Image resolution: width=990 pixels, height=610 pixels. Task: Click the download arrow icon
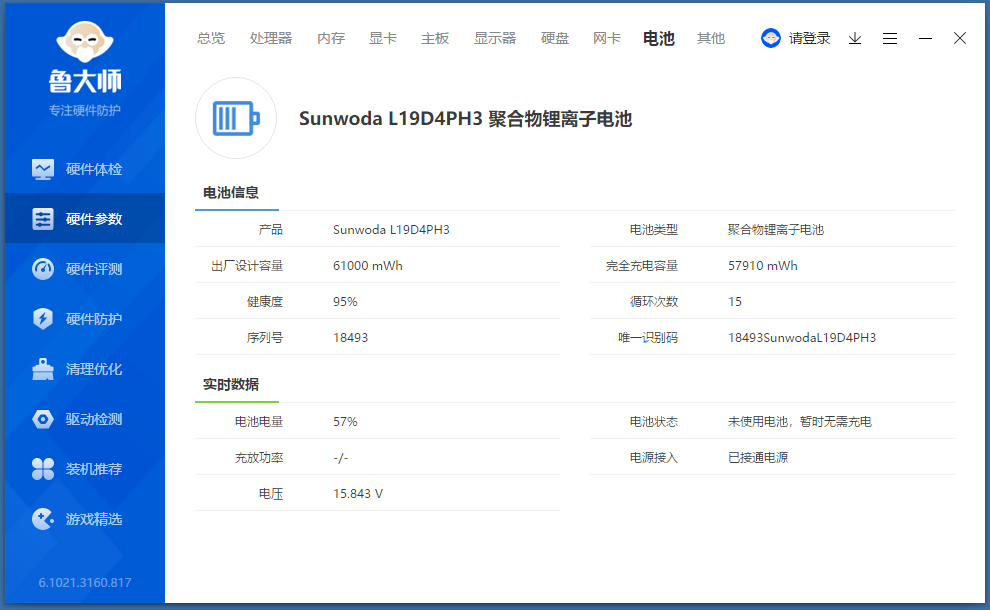click(x=855, y=39)
